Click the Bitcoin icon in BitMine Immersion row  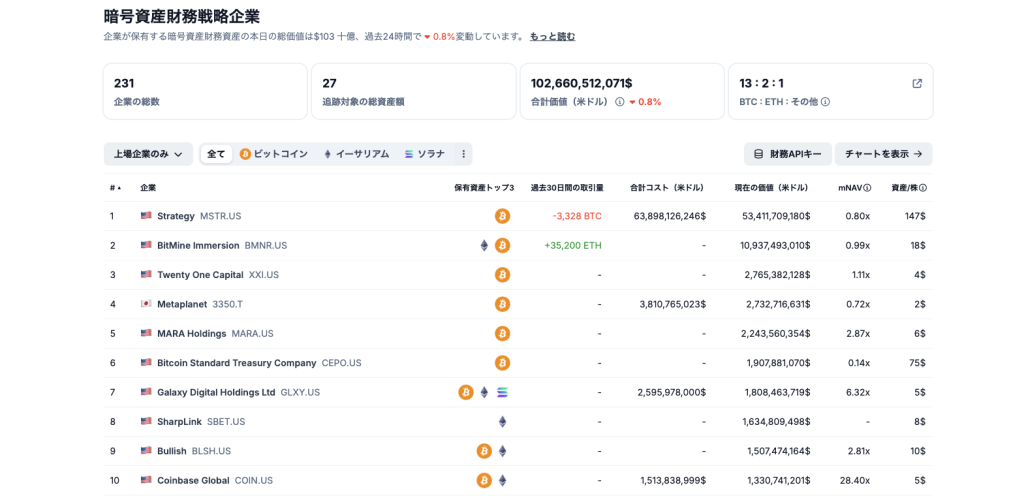pos(502,245)
